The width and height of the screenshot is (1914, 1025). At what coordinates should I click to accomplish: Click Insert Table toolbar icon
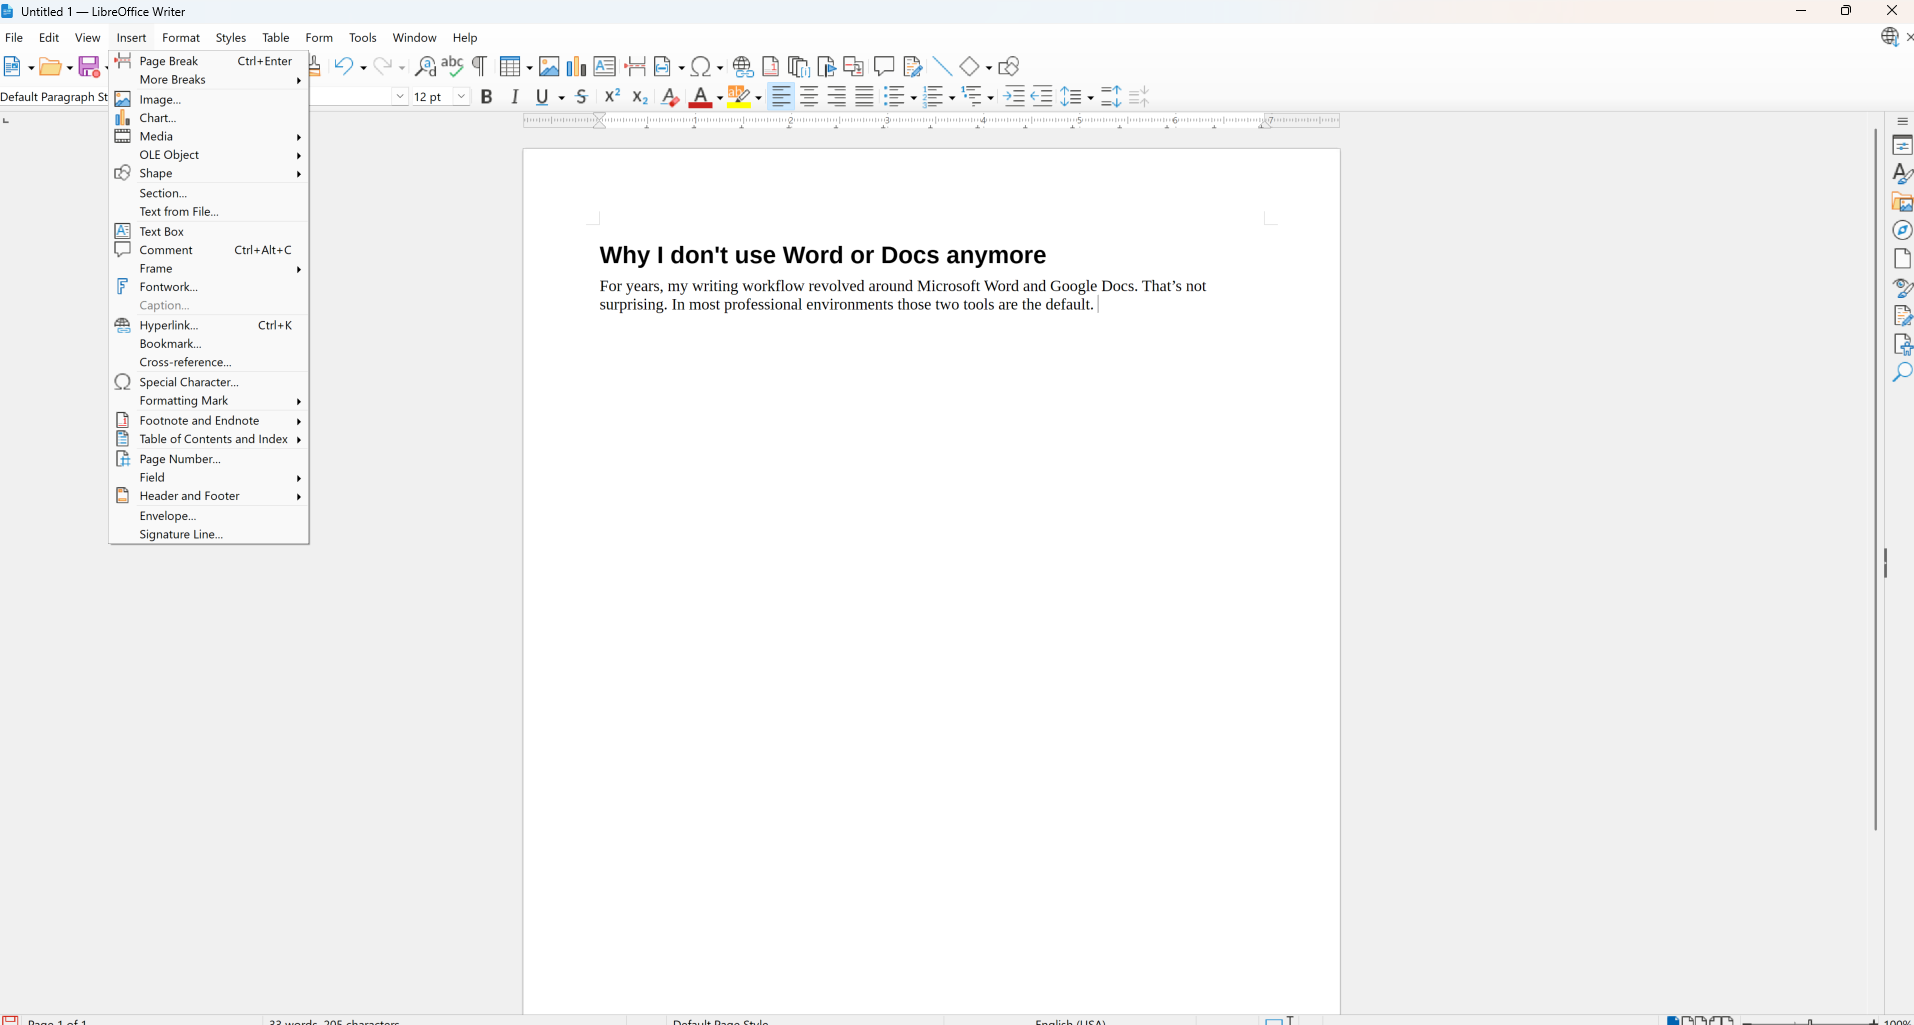coord(510,67)
